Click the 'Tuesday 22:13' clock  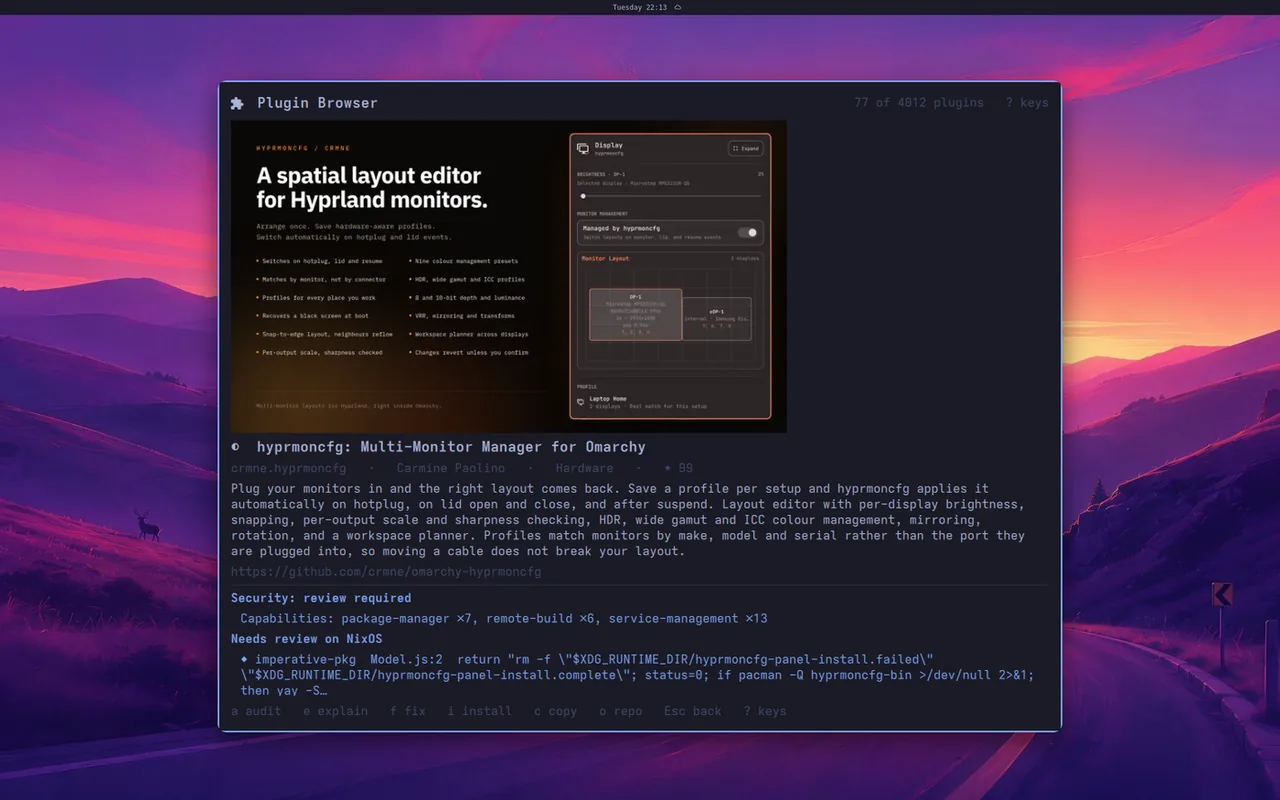(640, 7)
